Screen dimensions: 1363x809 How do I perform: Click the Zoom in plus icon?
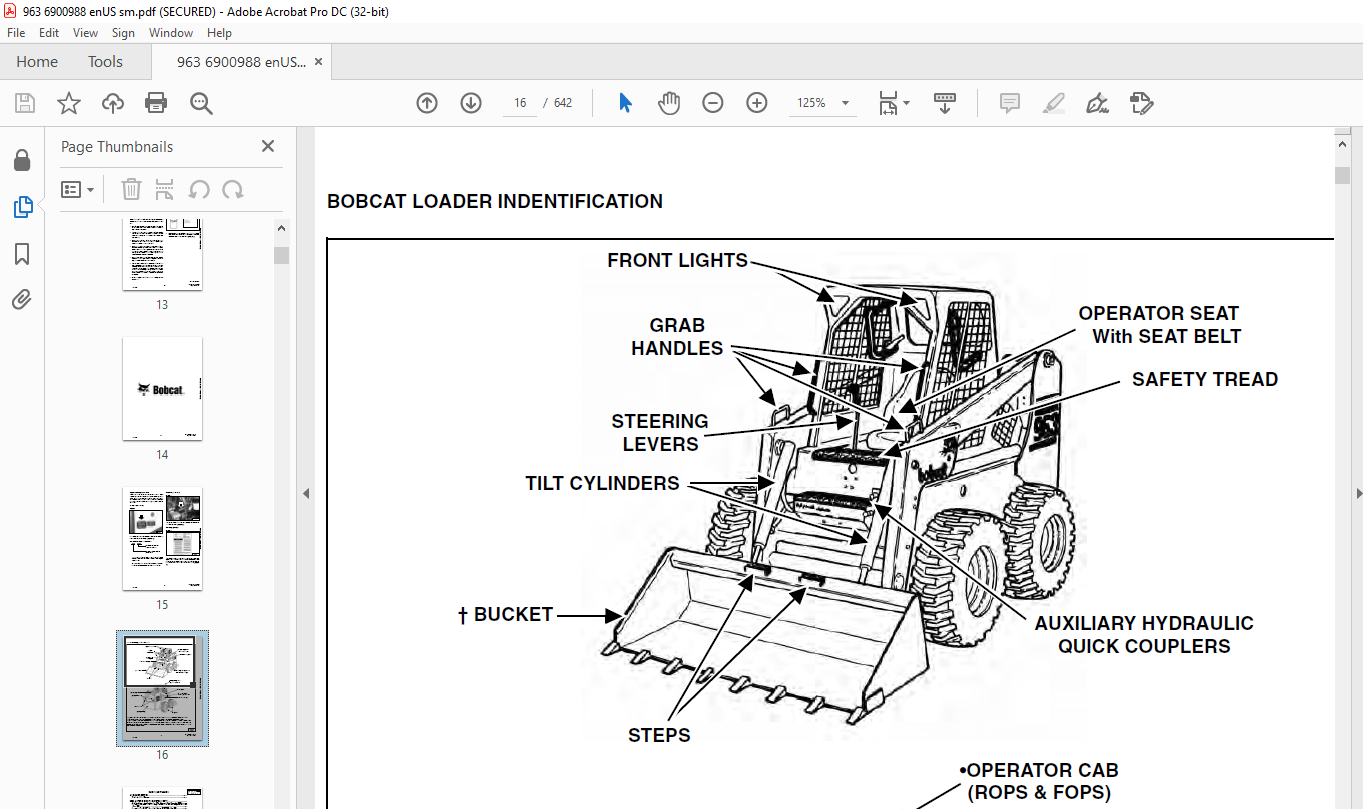(757, 103)
